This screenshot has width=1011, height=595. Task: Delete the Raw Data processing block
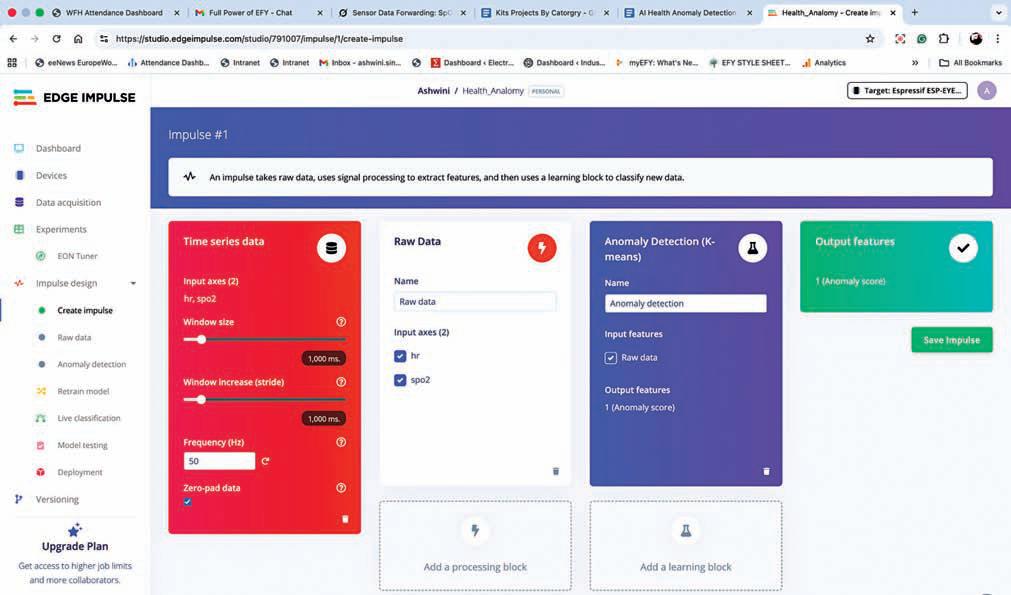(x=556, y=471)
